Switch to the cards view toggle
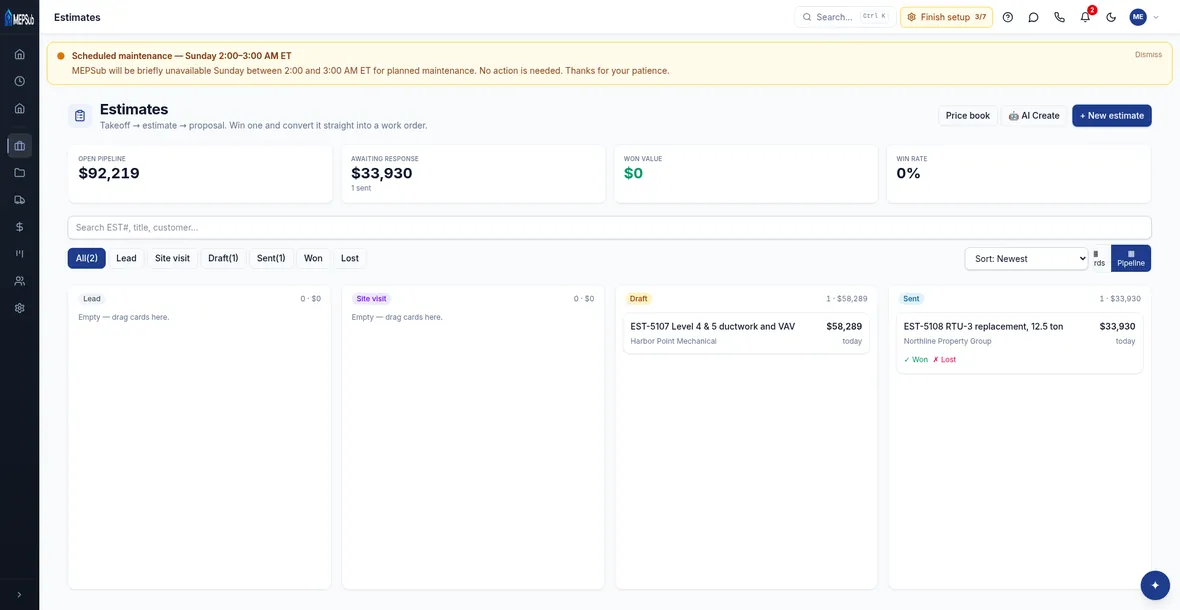Screen dimensions: 1180x610 pos(1099,259)
